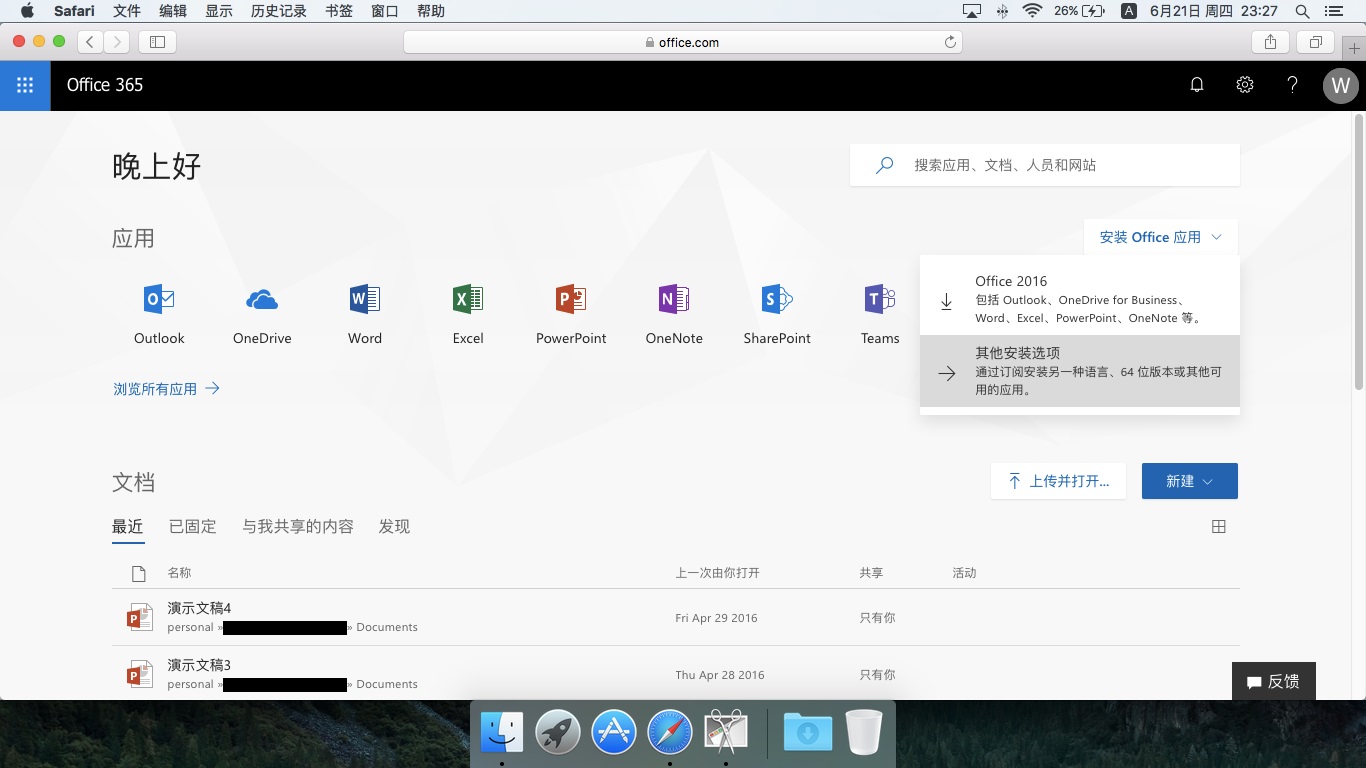Click the Safari share button
Screen dimensions: 1366x768
coord(1270,42)
